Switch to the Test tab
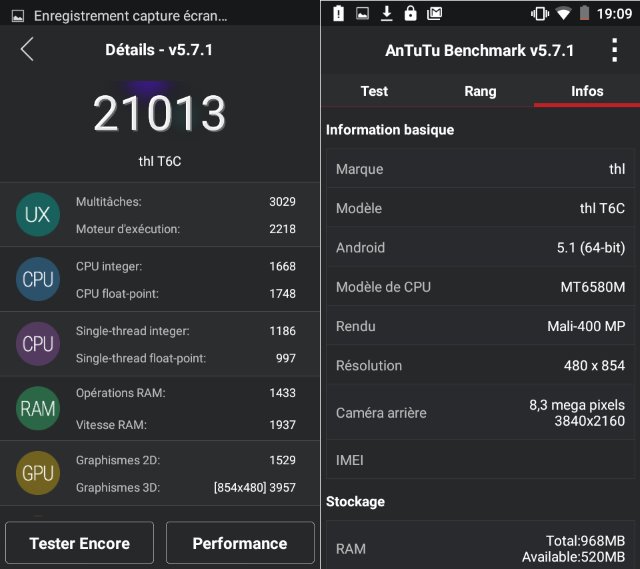640x569 pixels. [x=374, y=91]
